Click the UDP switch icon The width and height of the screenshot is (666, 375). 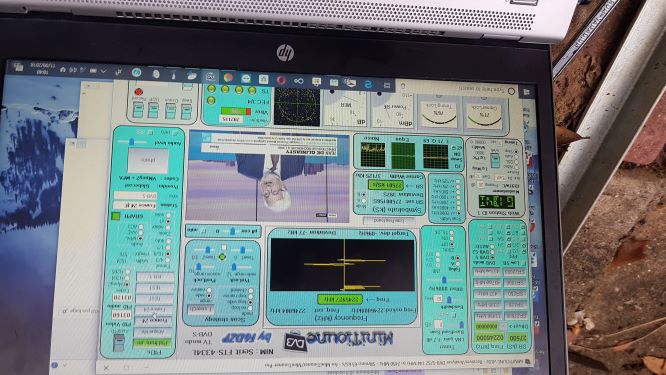tap(153, 111)
